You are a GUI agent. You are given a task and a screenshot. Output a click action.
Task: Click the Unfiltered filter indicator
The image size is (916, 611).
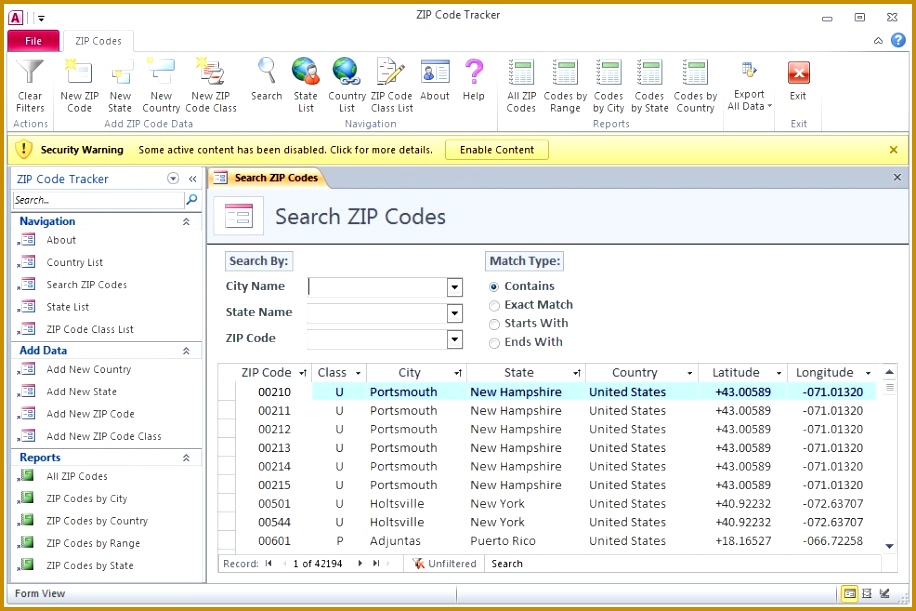[x=444, y=564]
